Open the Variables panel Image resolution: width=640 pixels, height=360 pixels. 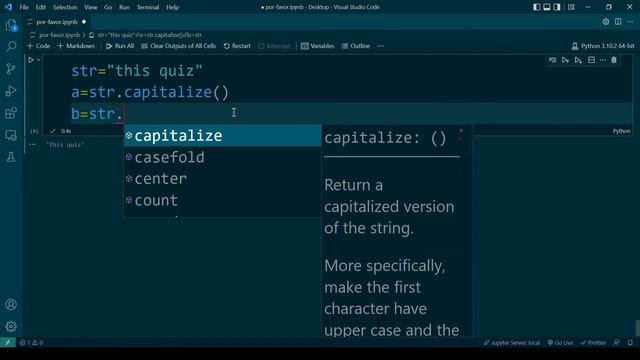click(318, 46)
